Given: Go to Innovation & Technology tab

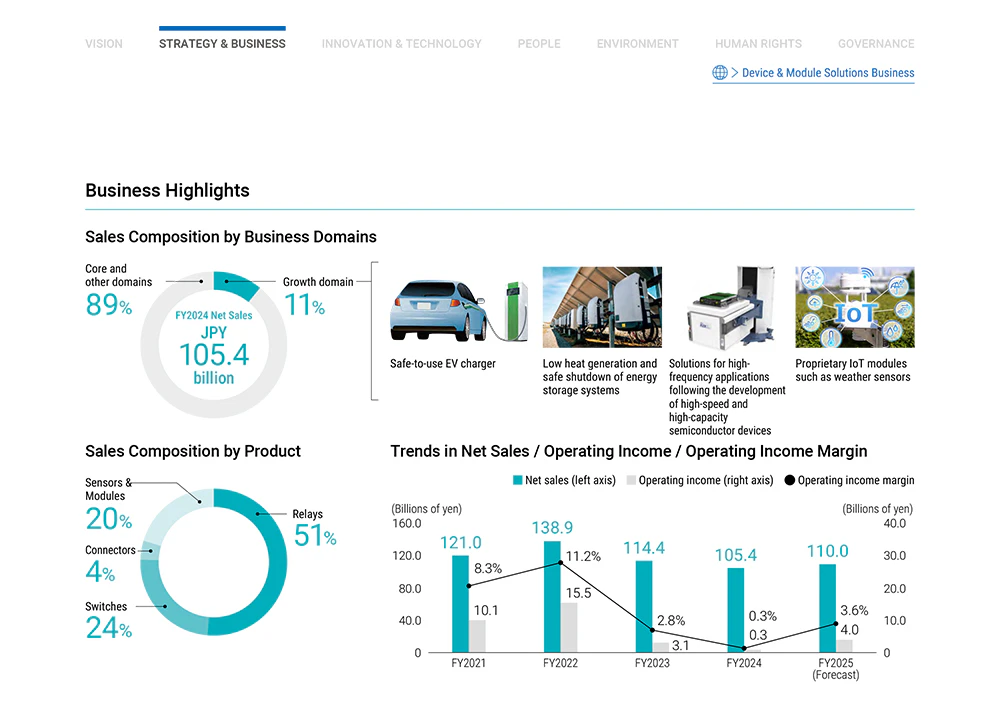Looking at the screenshot, I should [x=401, y=44].
